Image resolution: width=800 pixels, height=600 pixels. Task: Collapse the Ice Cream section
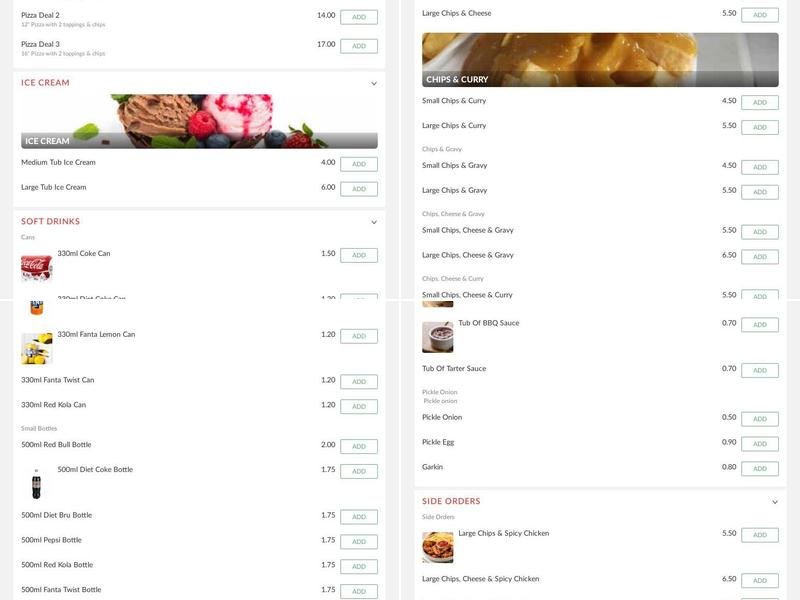click(374, 84)
